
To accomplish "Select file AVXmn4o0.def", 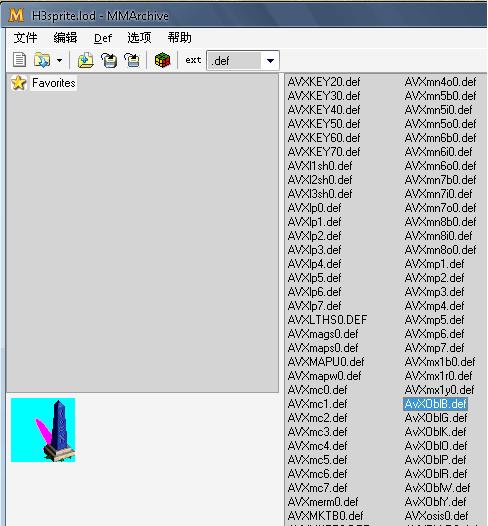I will pyautogui.click(x=440, y=82).
